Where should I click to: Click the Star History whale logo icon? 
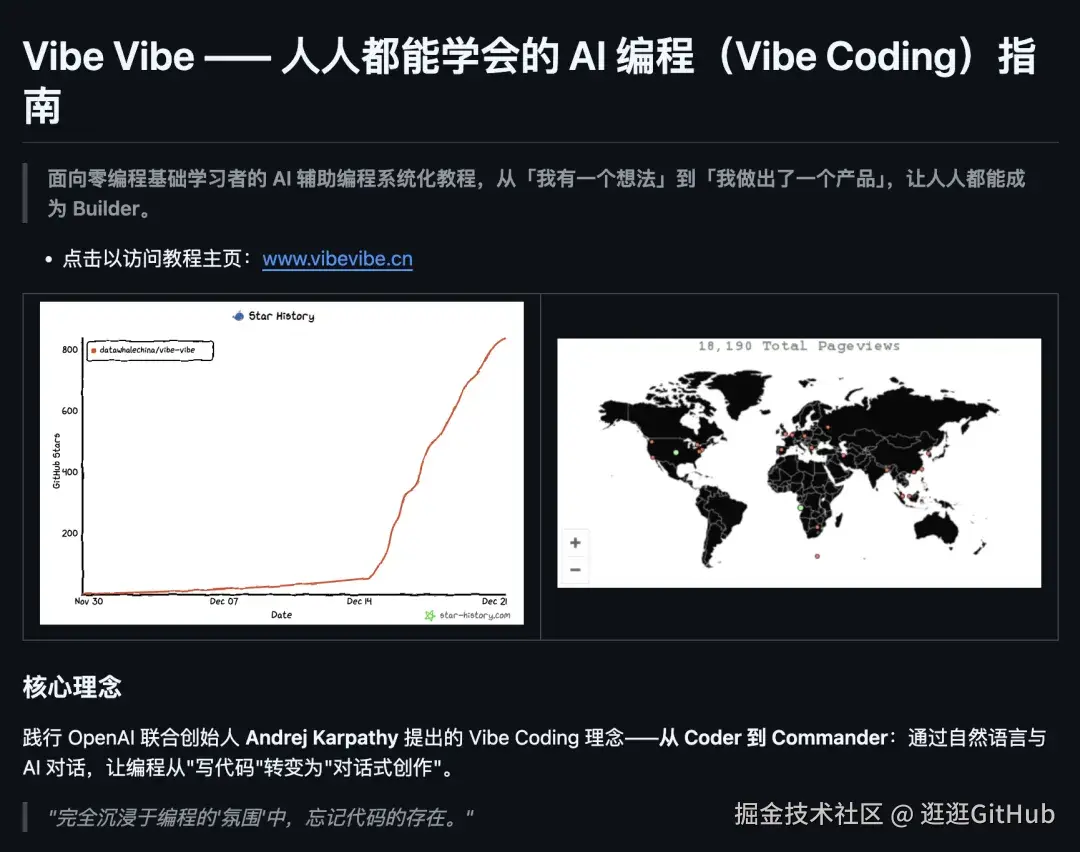click(238, 315)
